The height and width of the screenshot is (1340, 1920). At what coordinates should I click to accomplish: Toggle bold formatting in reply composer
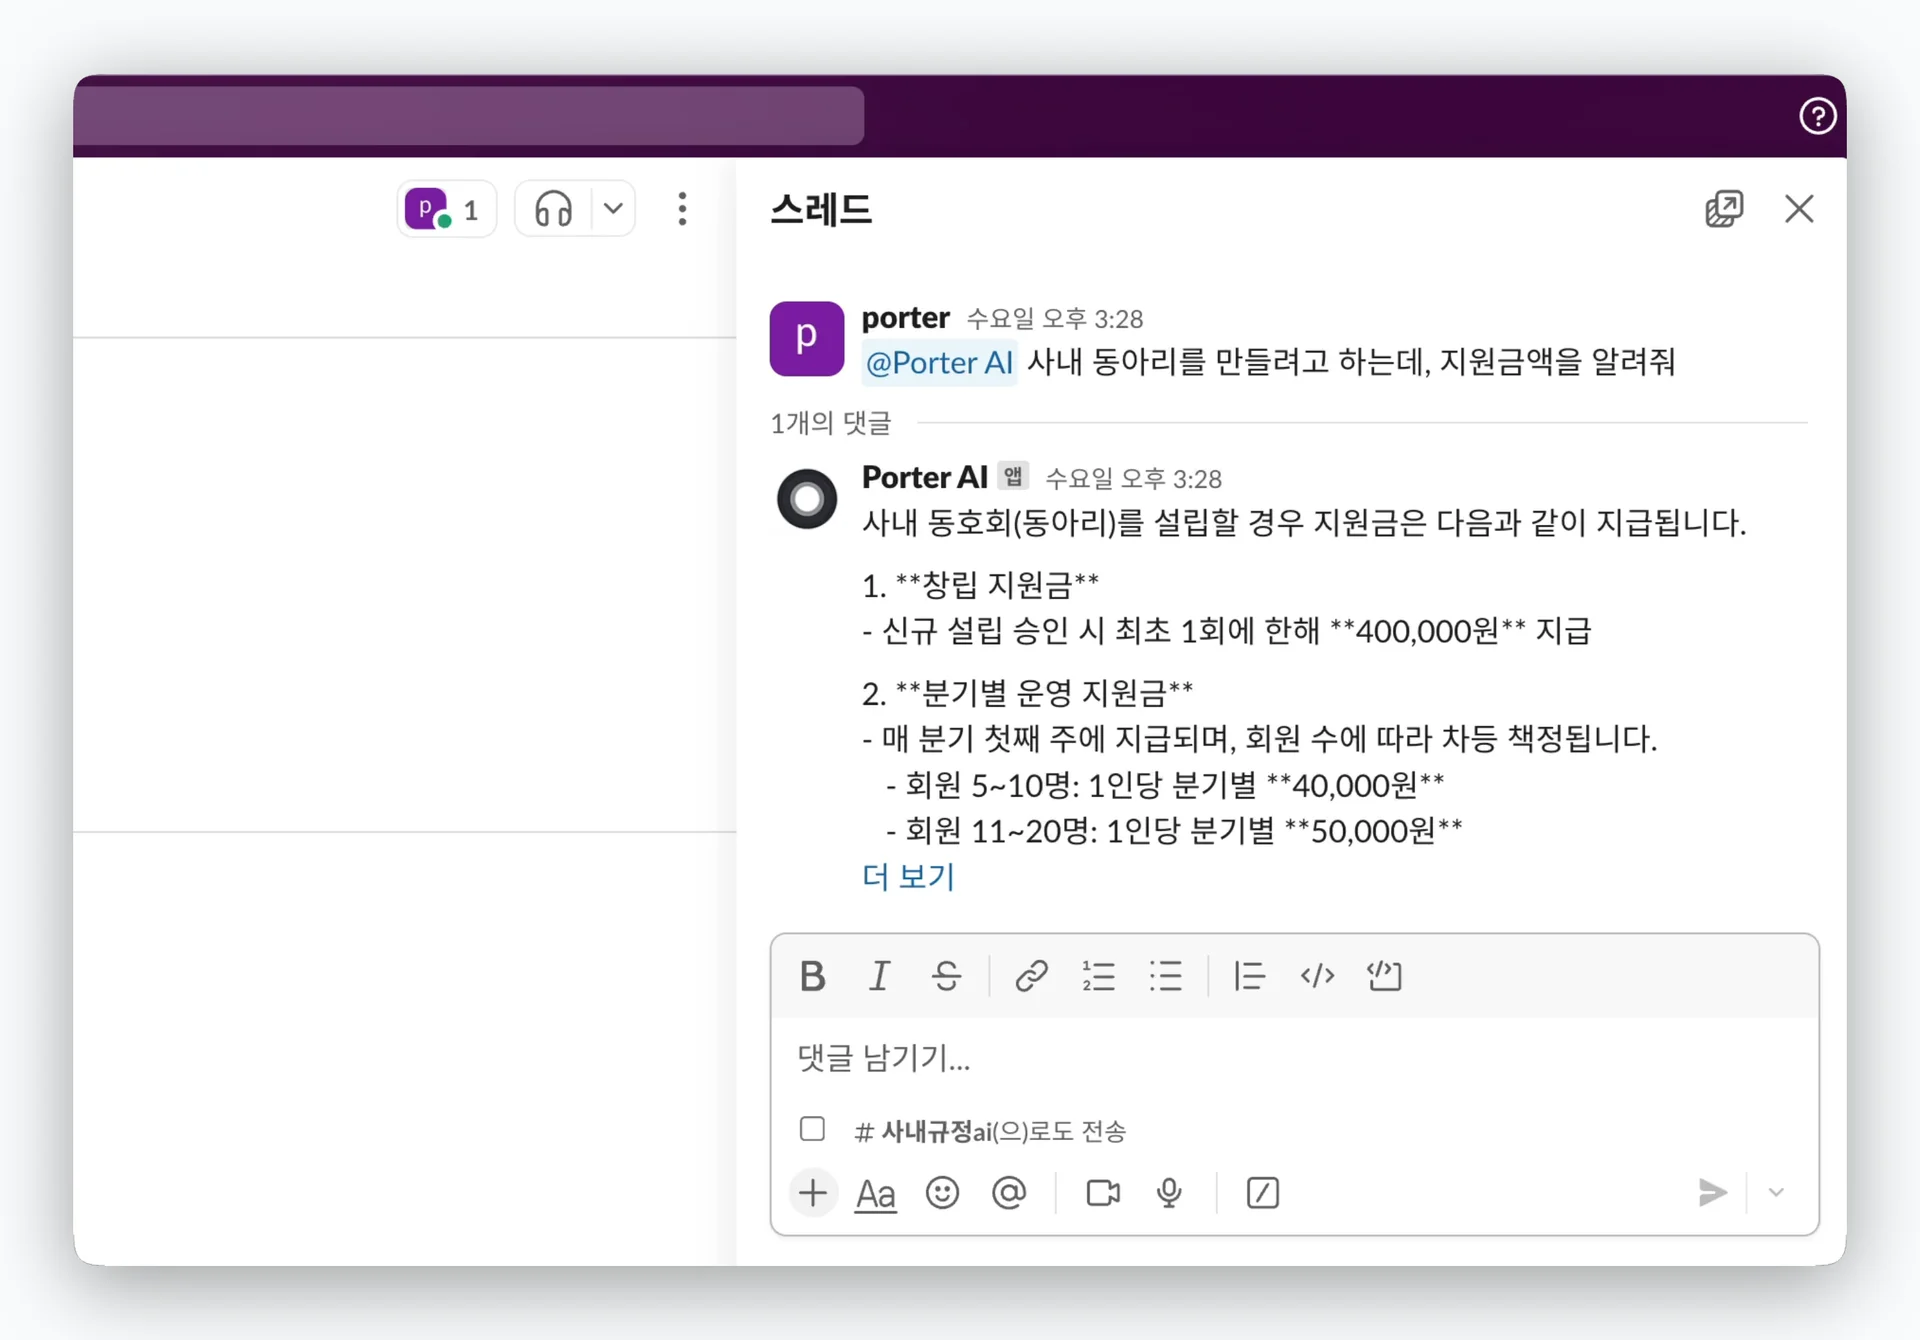pyautogui.click(x=812, y=975)
